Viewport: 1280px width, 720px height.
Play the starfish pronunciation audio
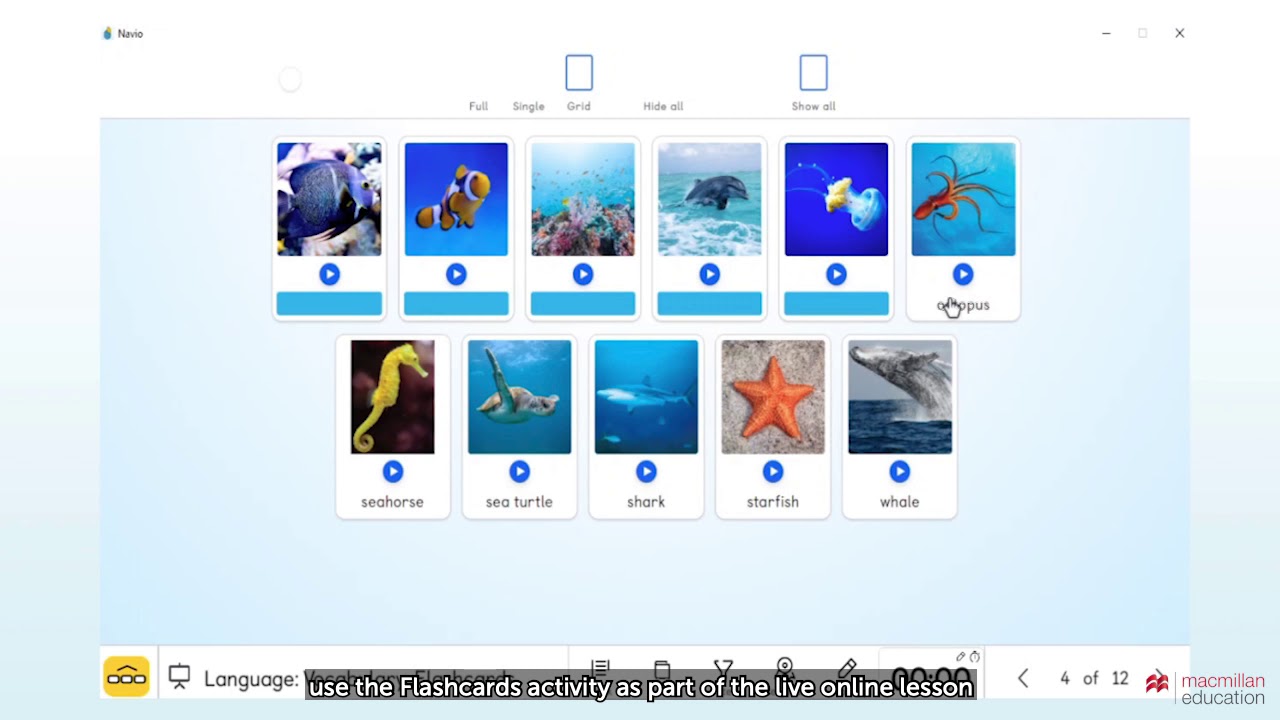tap(773, 471)
